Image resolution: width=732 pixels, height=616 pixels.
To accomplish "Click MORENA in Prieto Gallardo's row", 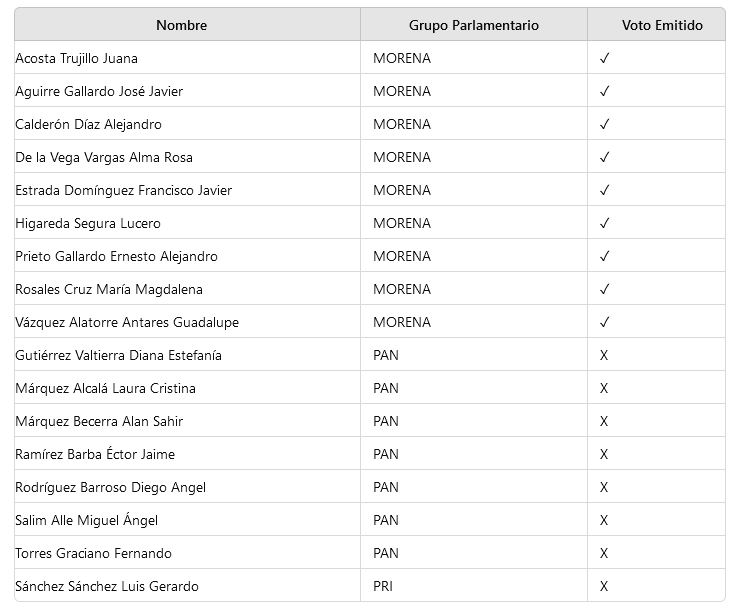I will tap(402, 256).
